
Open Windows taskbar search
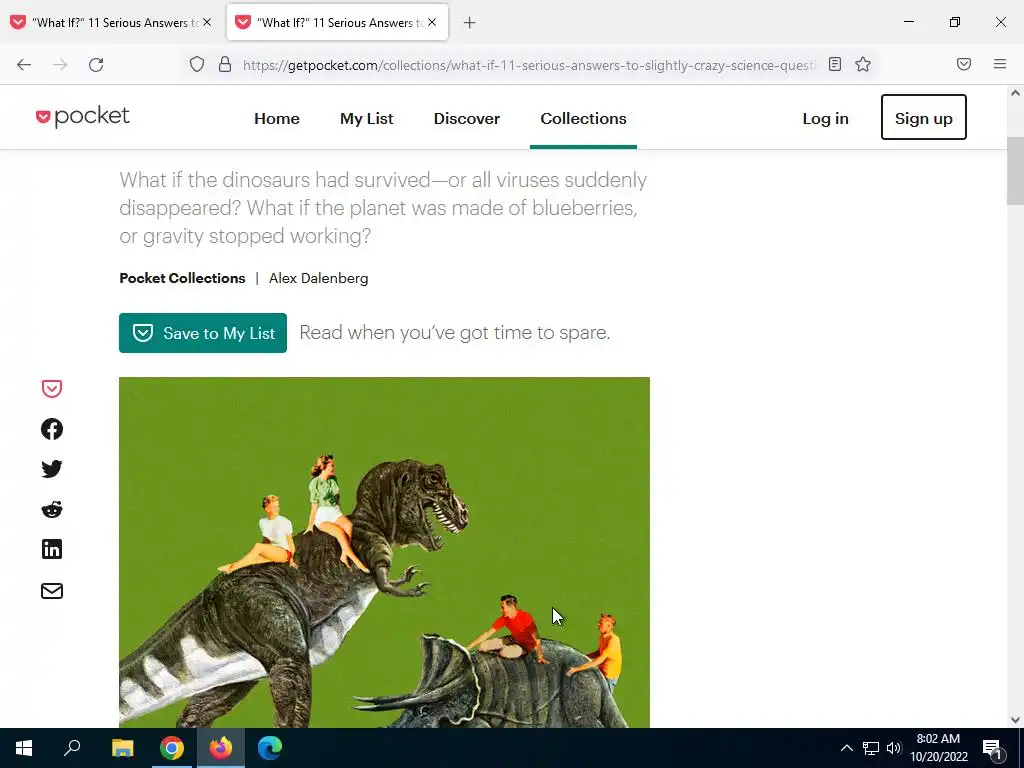coord(72,748)
